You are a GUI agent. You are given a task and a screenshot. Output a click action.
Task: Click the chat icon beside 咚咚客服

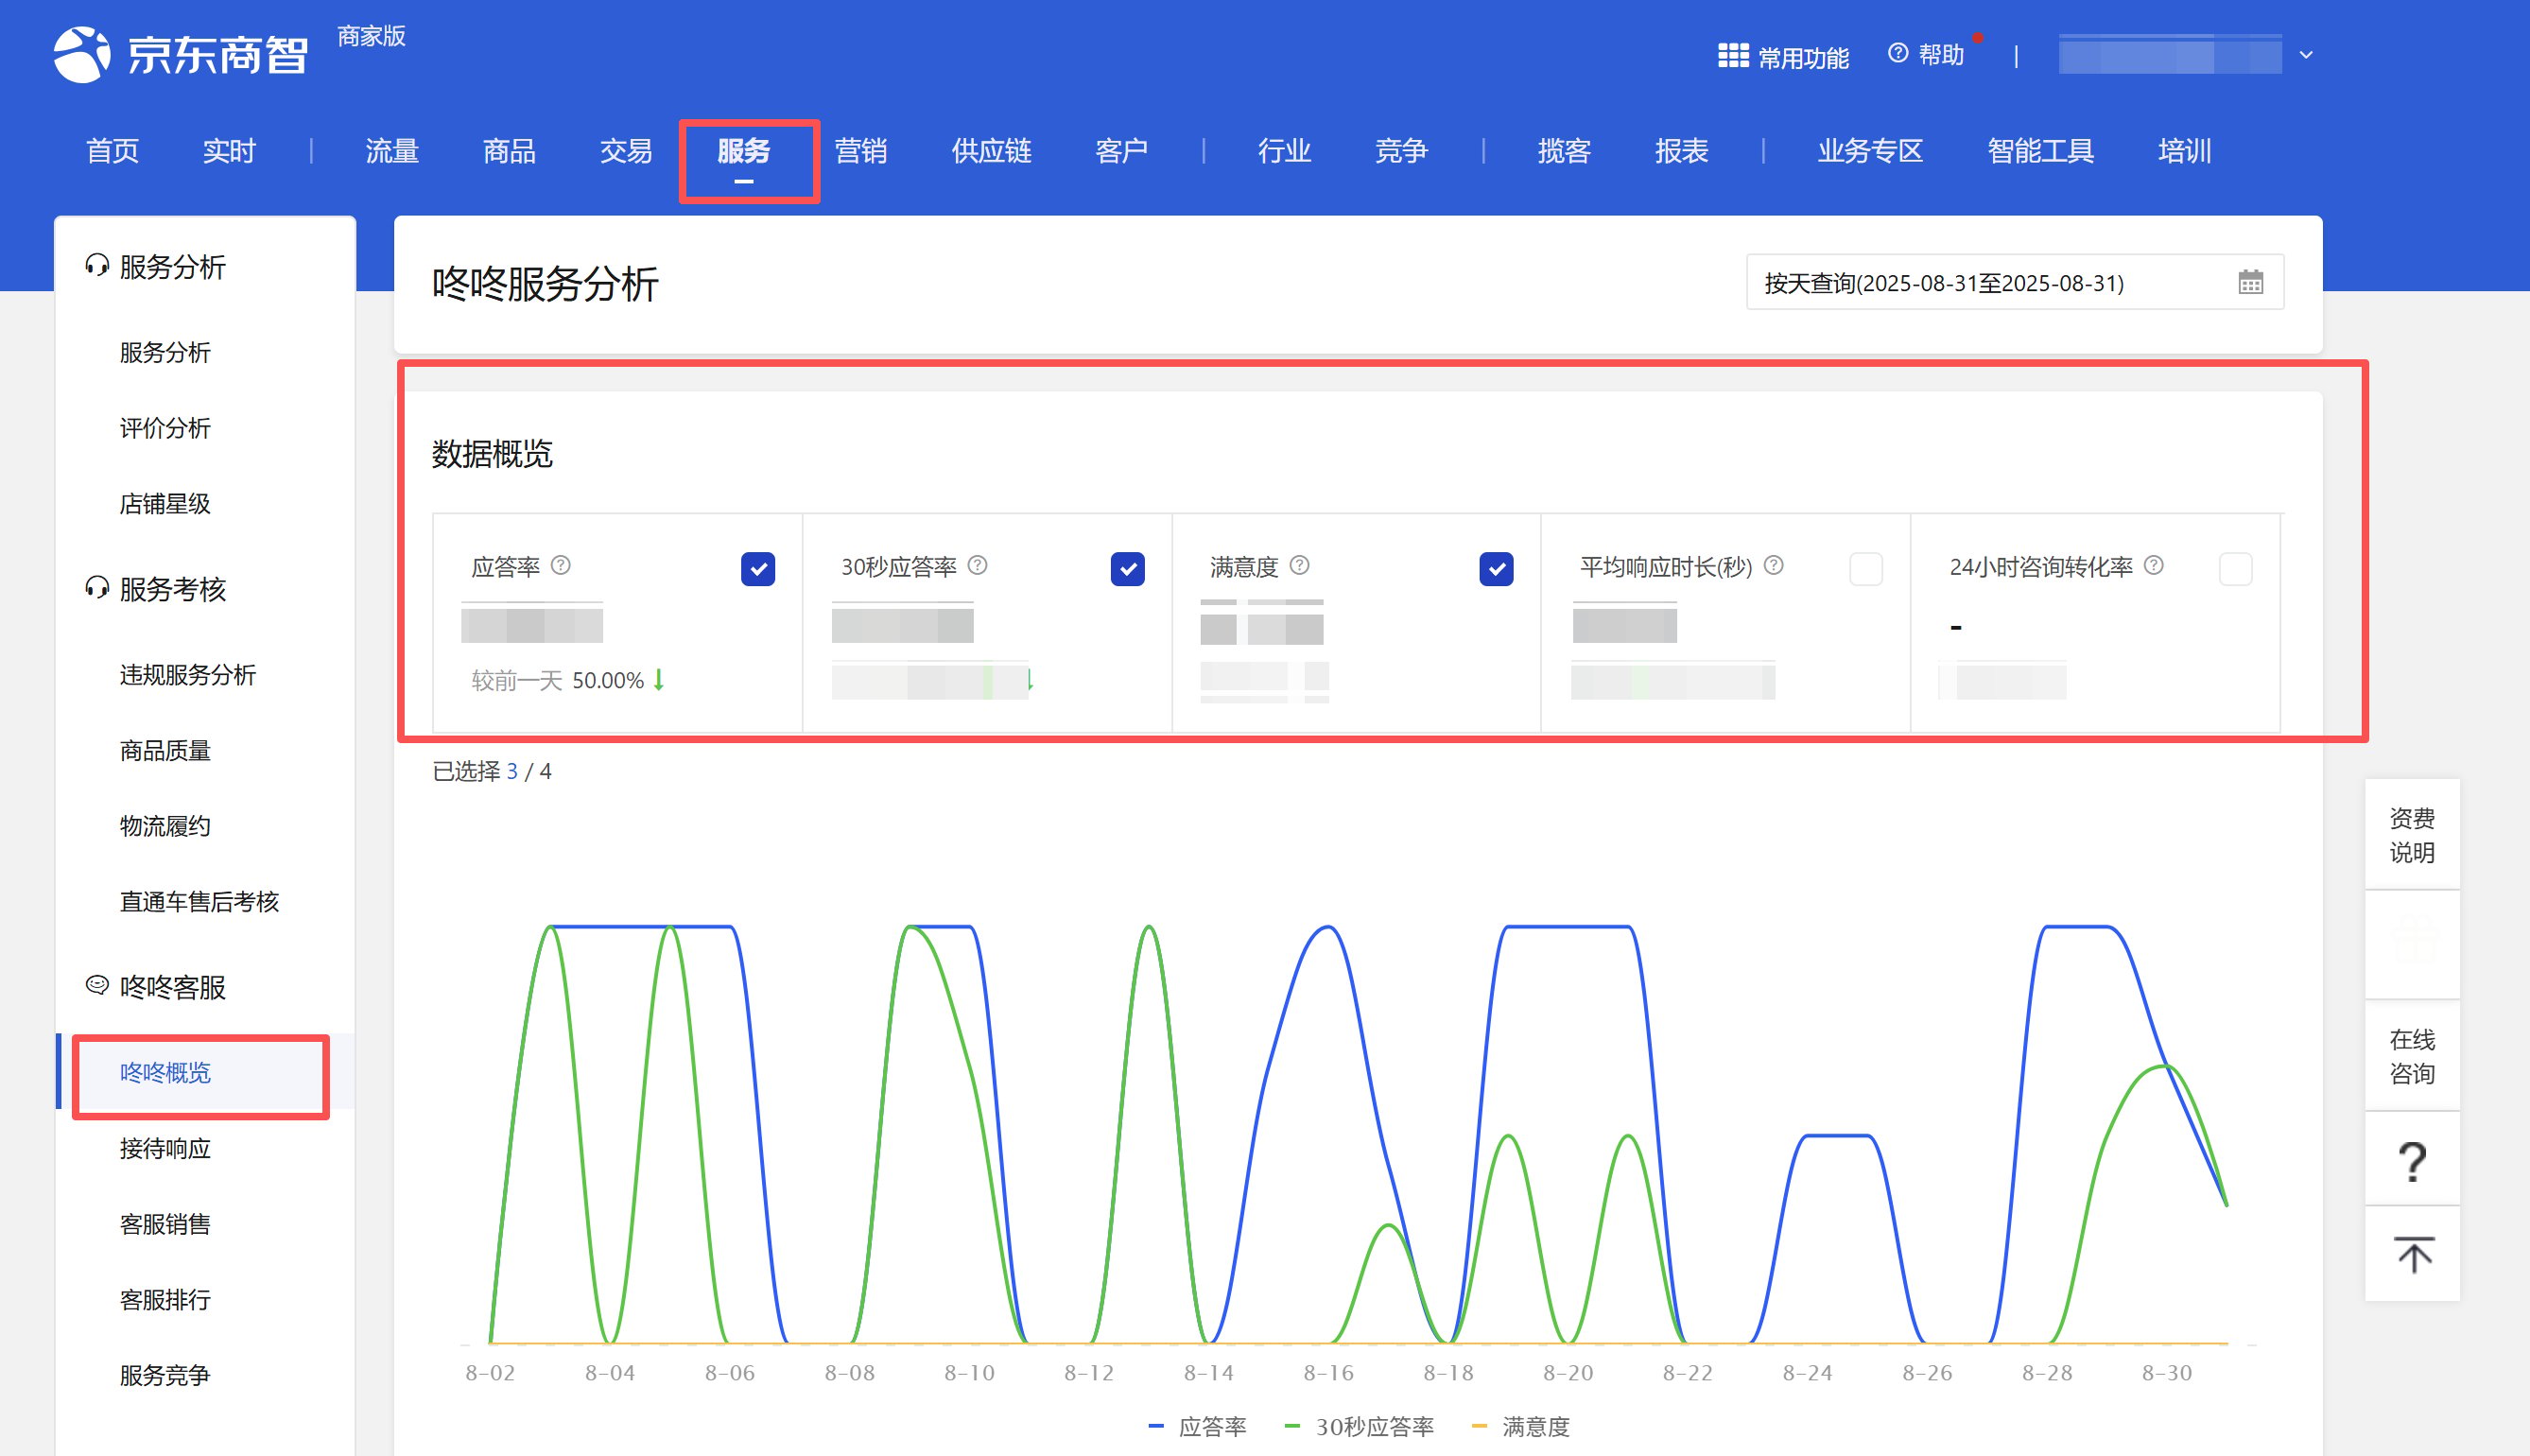(97, 986)
